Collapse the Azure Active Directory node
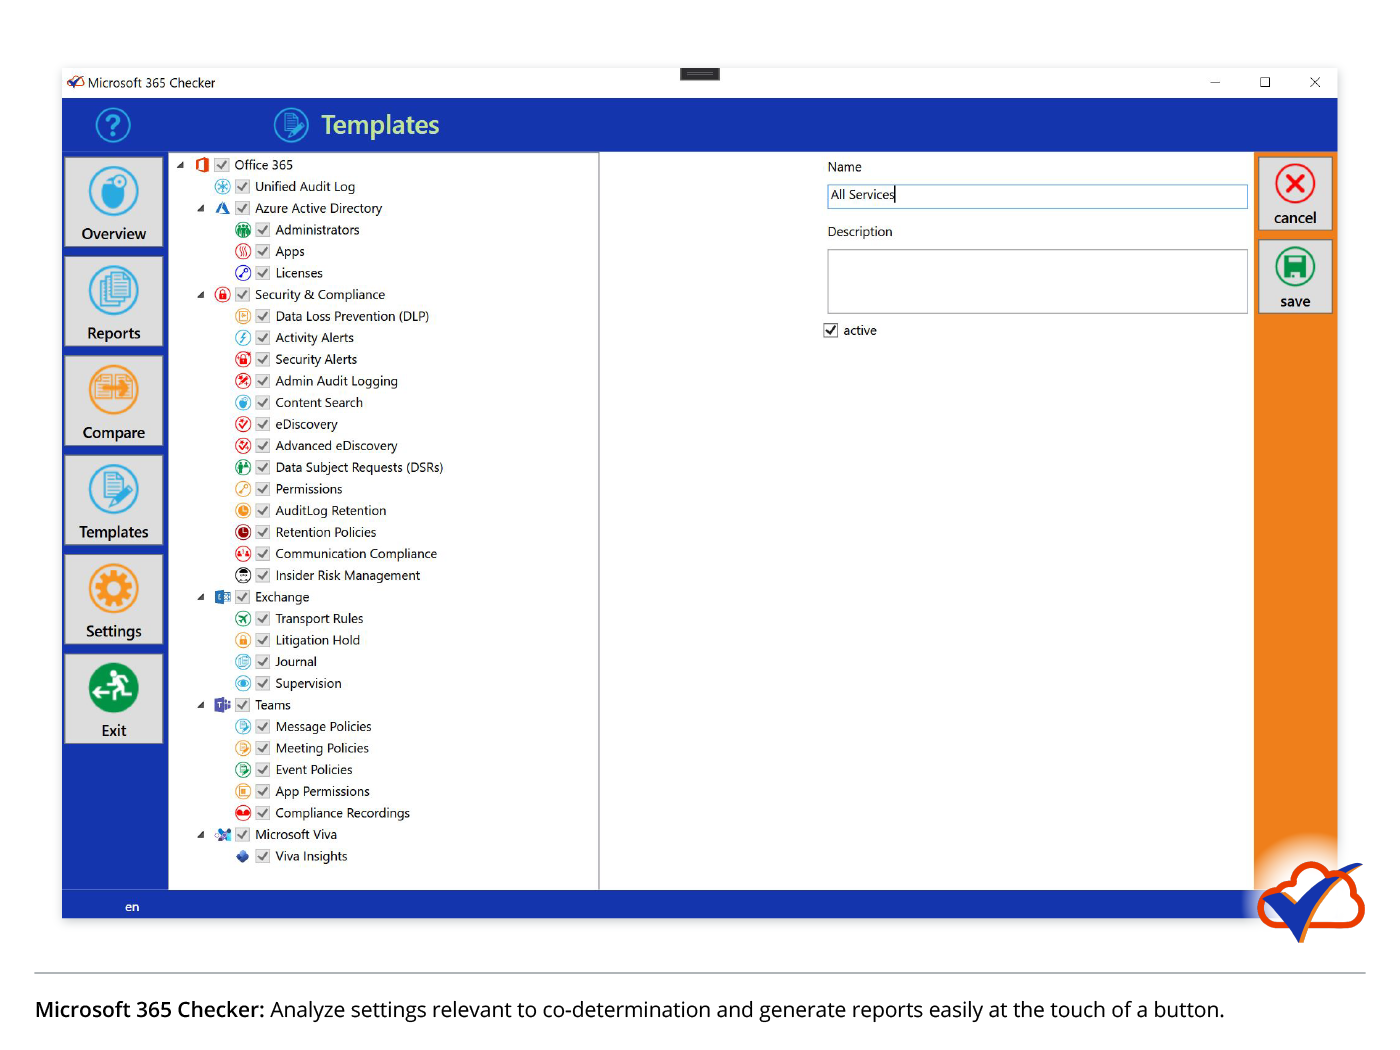1400x1050 pixels. [x=201, y=208]
